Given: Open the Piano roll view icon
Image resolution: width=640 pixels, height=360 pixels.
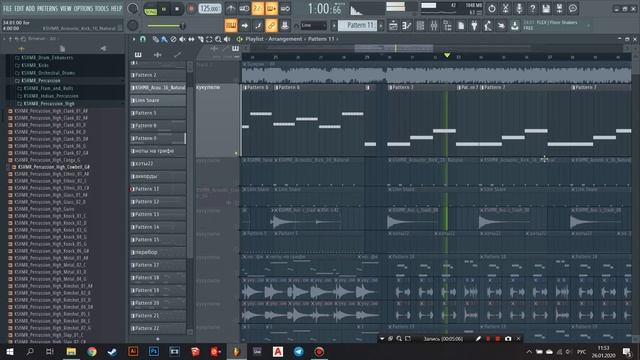Looking at the screenshot, I should click(x=407, y=26).
